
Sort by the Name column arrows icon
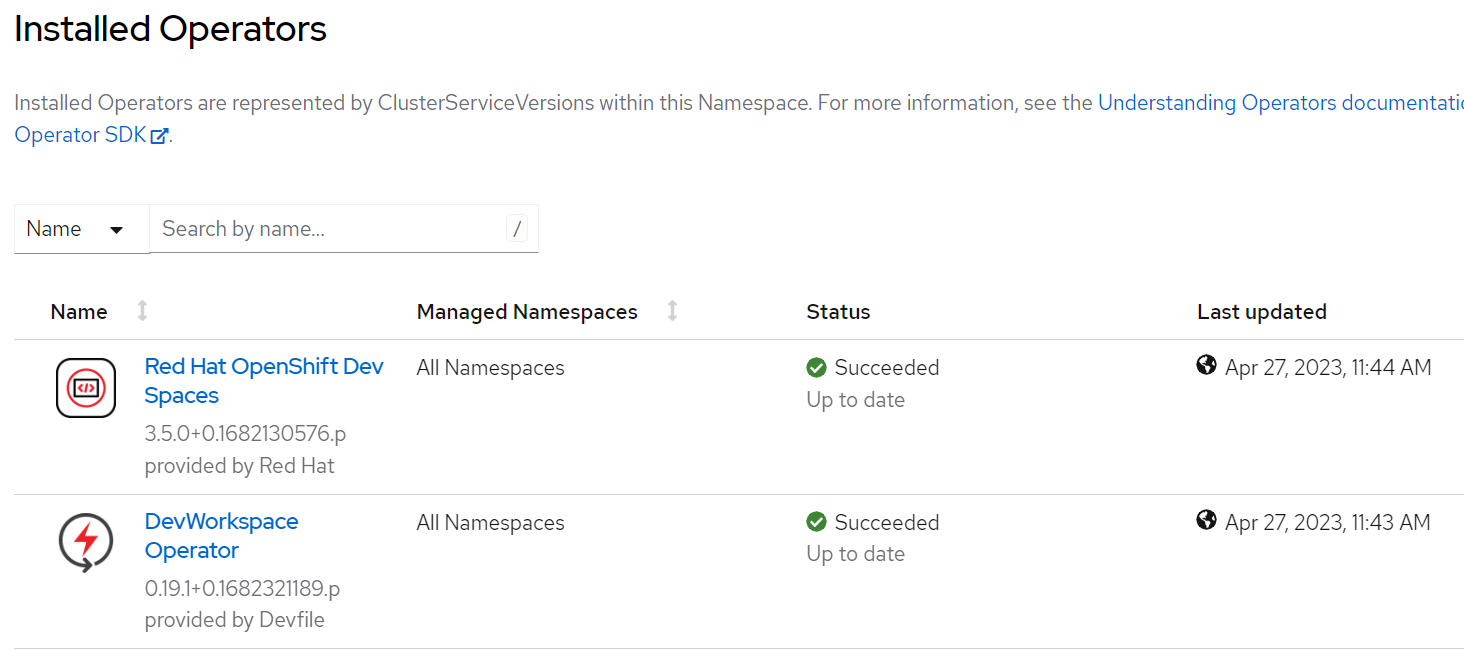tap(142, 312)
